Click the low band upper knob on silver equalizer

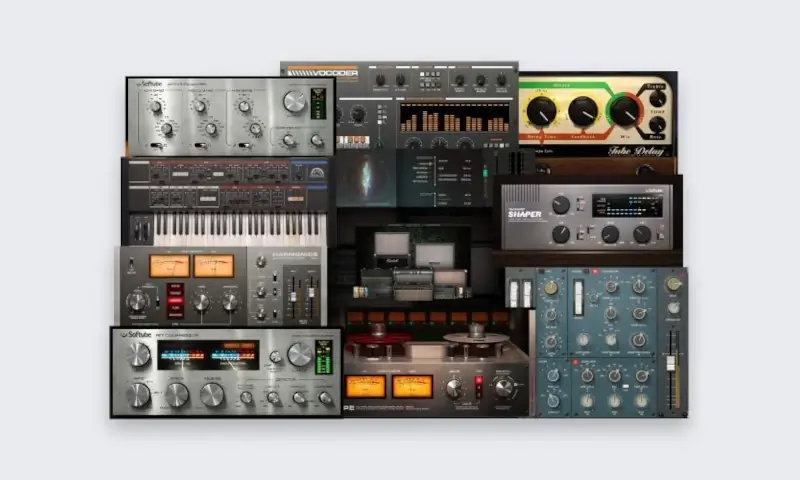[x=155, y=107]
